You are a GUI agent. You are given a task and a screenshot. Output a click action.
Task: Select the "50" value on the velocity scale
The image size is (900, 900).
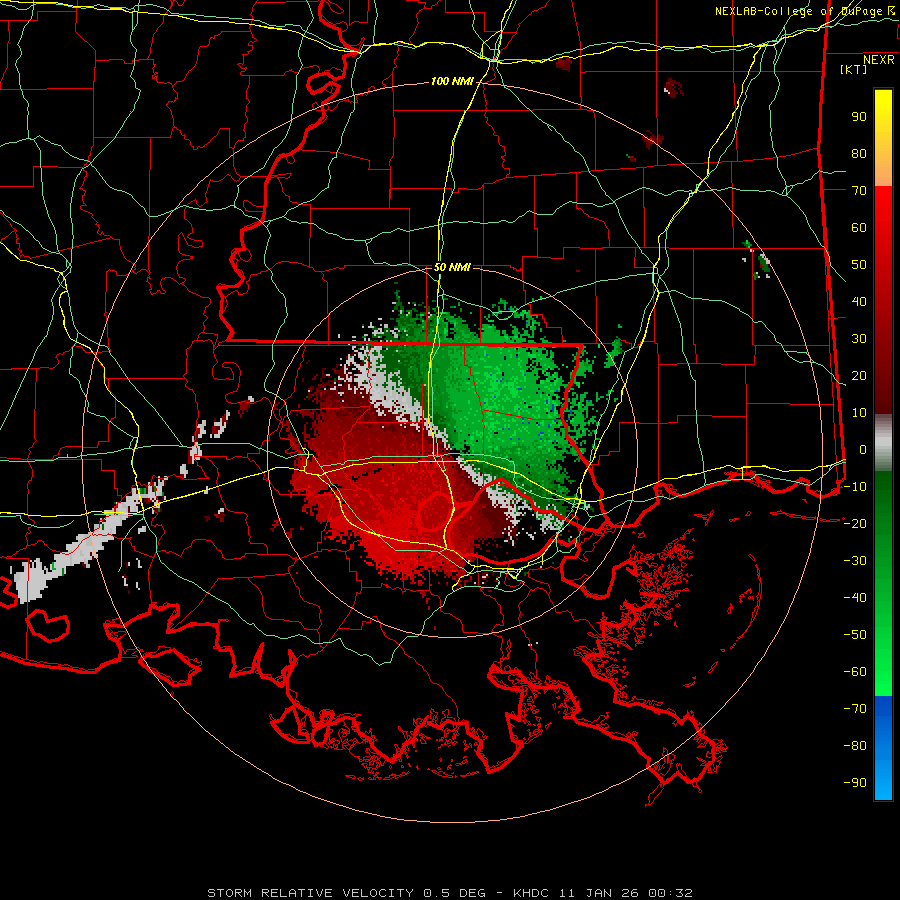(x=859, y=265)
